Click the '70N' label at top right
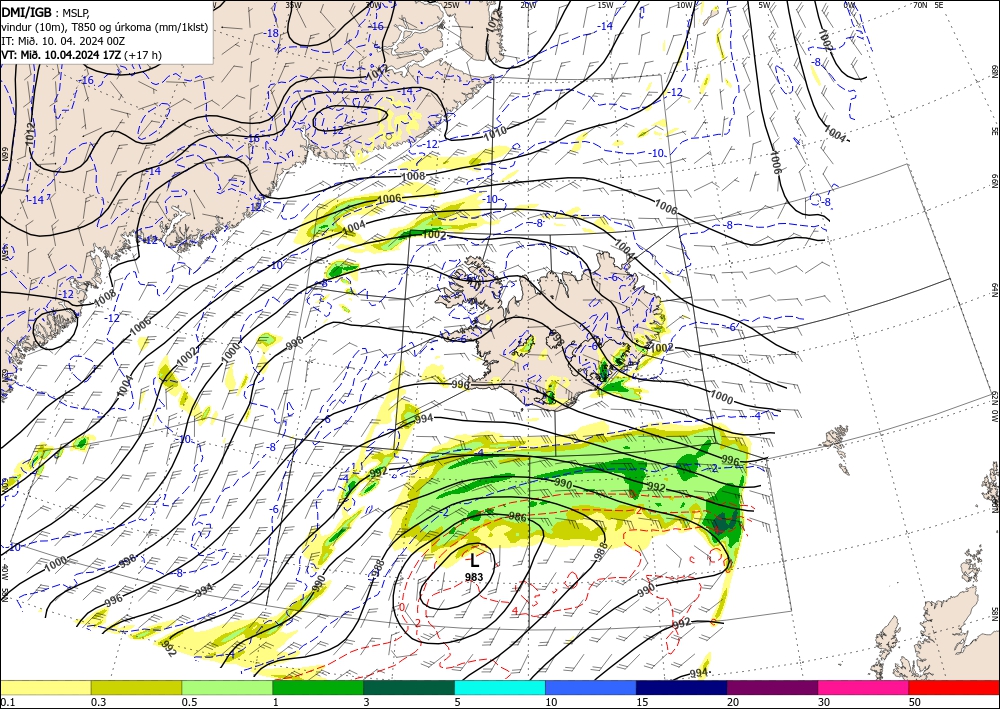The width and height of the screenshot is (1000, 709). pyautogui.click(x=920, y=4)
